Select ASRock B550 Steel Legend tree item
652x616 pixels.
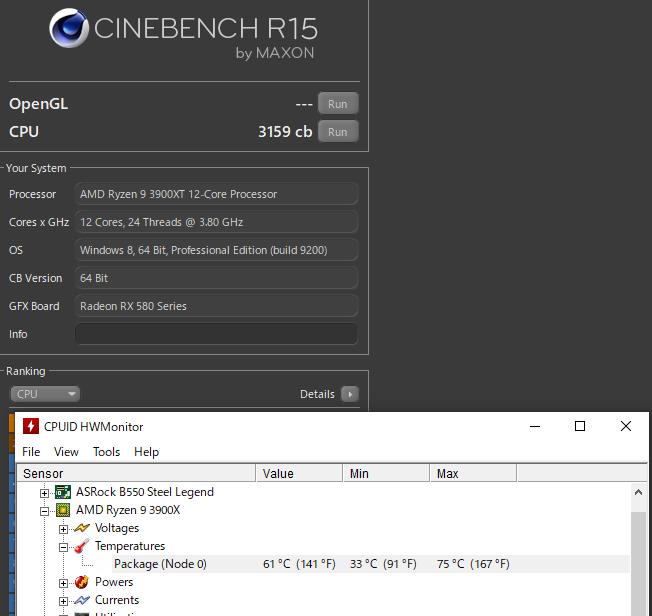145,492
